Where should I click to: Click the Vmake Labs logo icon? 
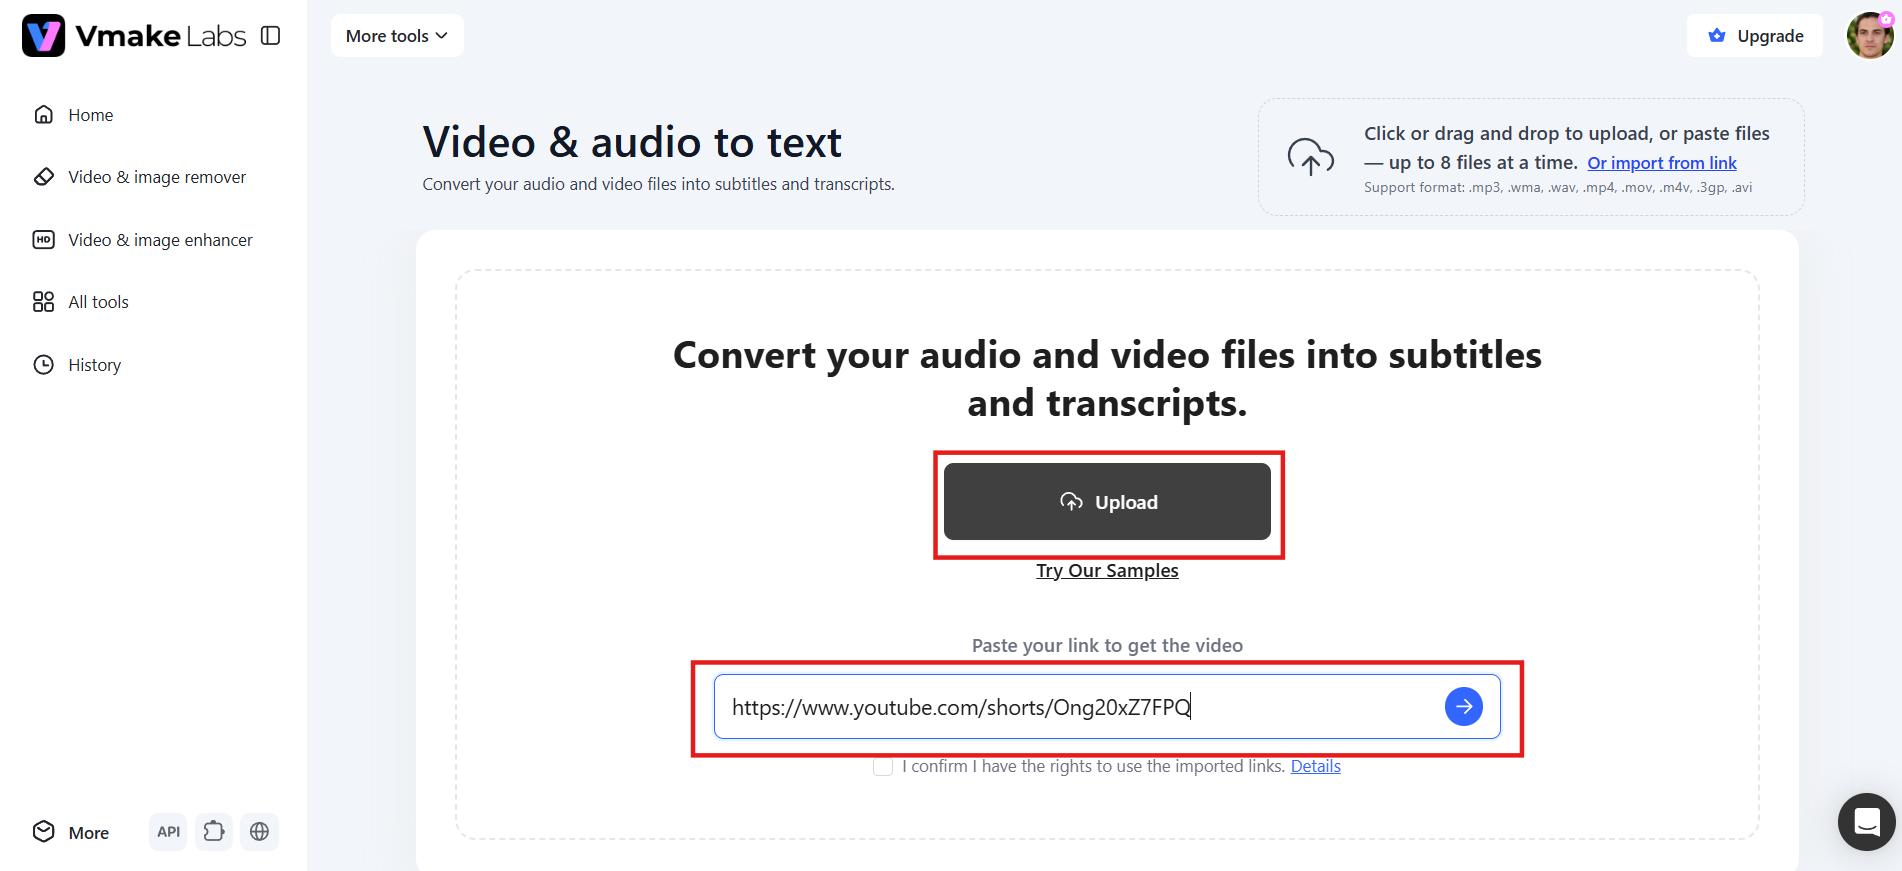pyautogui.click(x=43, y=35)
